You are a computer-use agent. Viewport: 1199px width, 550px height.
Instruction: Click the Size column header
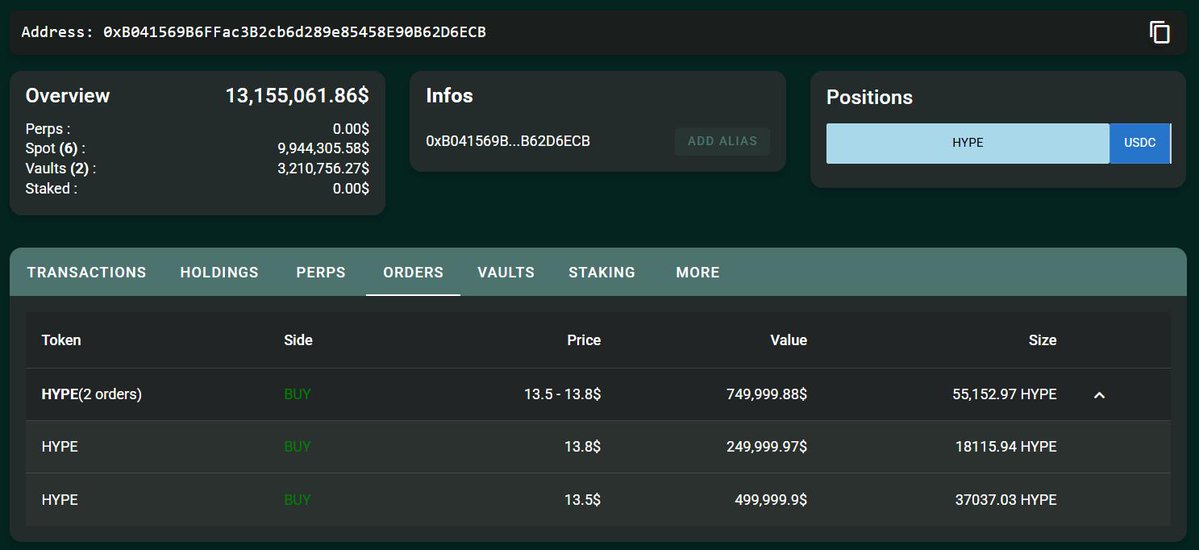[1042, 340]
